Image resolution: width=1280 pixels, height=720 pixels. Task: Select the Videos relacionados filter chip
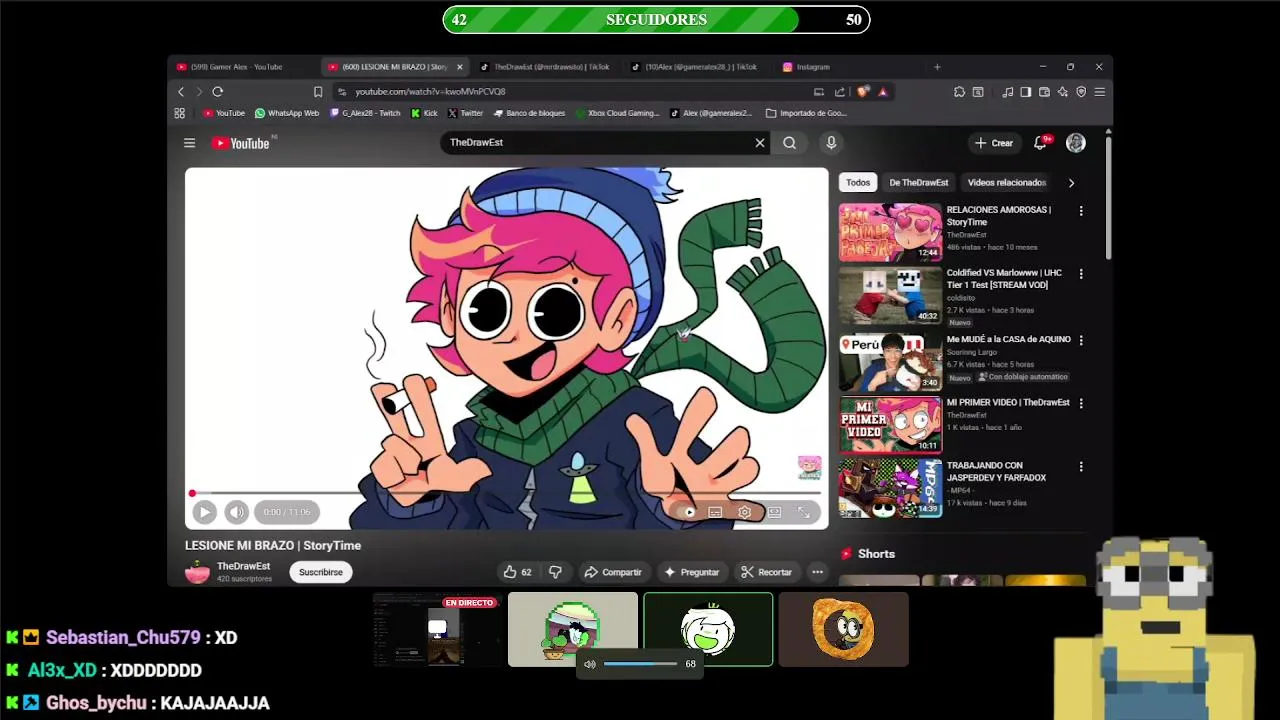coord(1007,182)
